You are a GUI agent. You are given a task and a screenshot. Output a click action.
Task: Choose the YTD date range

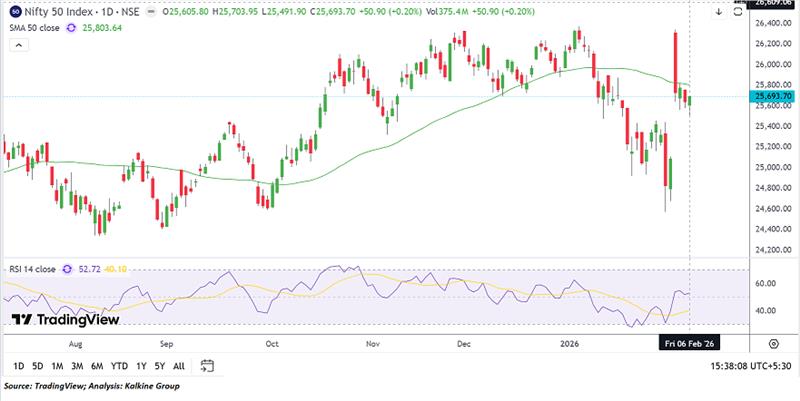tap(121, 365)
